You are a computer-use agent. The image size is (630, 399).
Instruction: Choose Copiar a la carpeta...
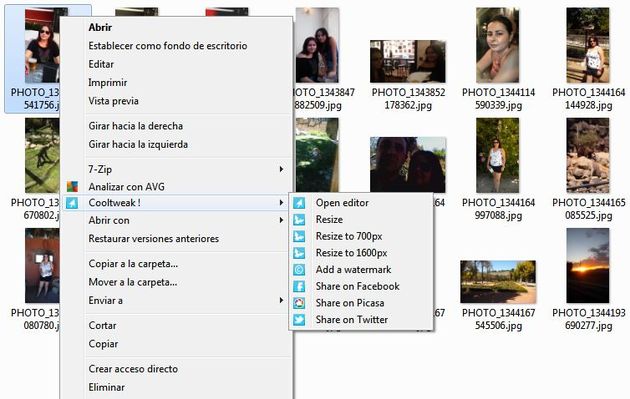(133, 264)
